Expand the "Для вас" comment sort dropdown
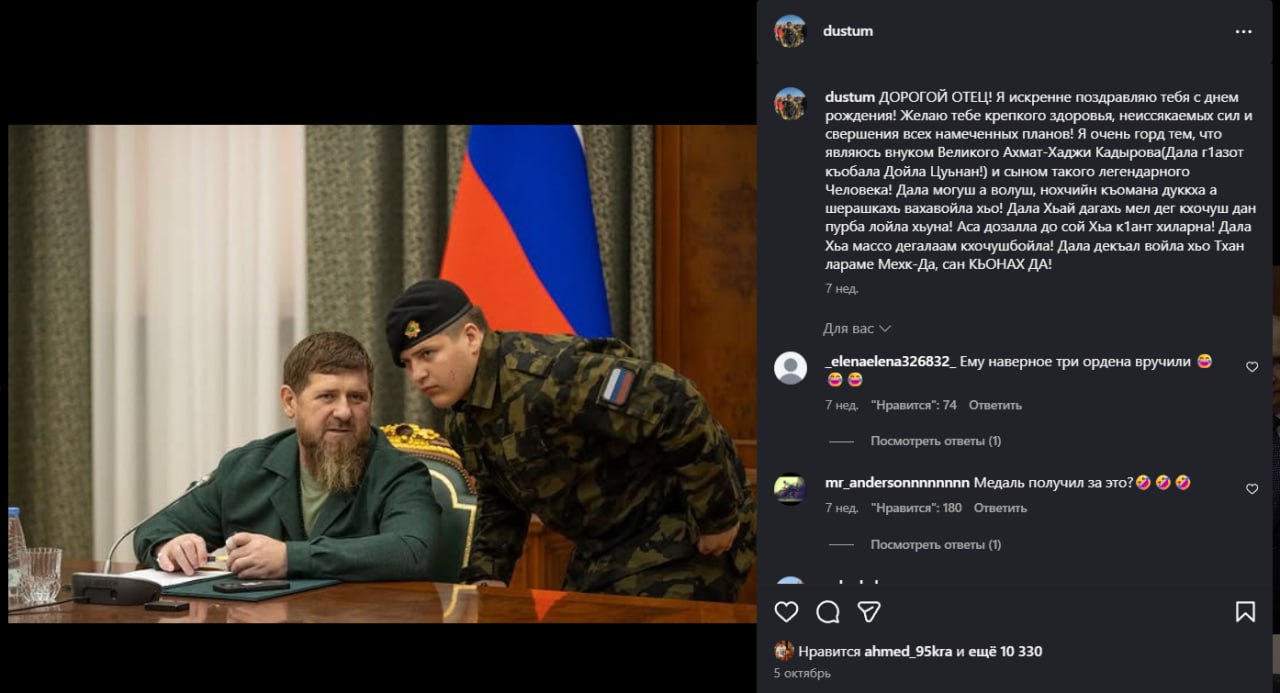The width and height of the screenshot is (1280, 693). (857, 329)
